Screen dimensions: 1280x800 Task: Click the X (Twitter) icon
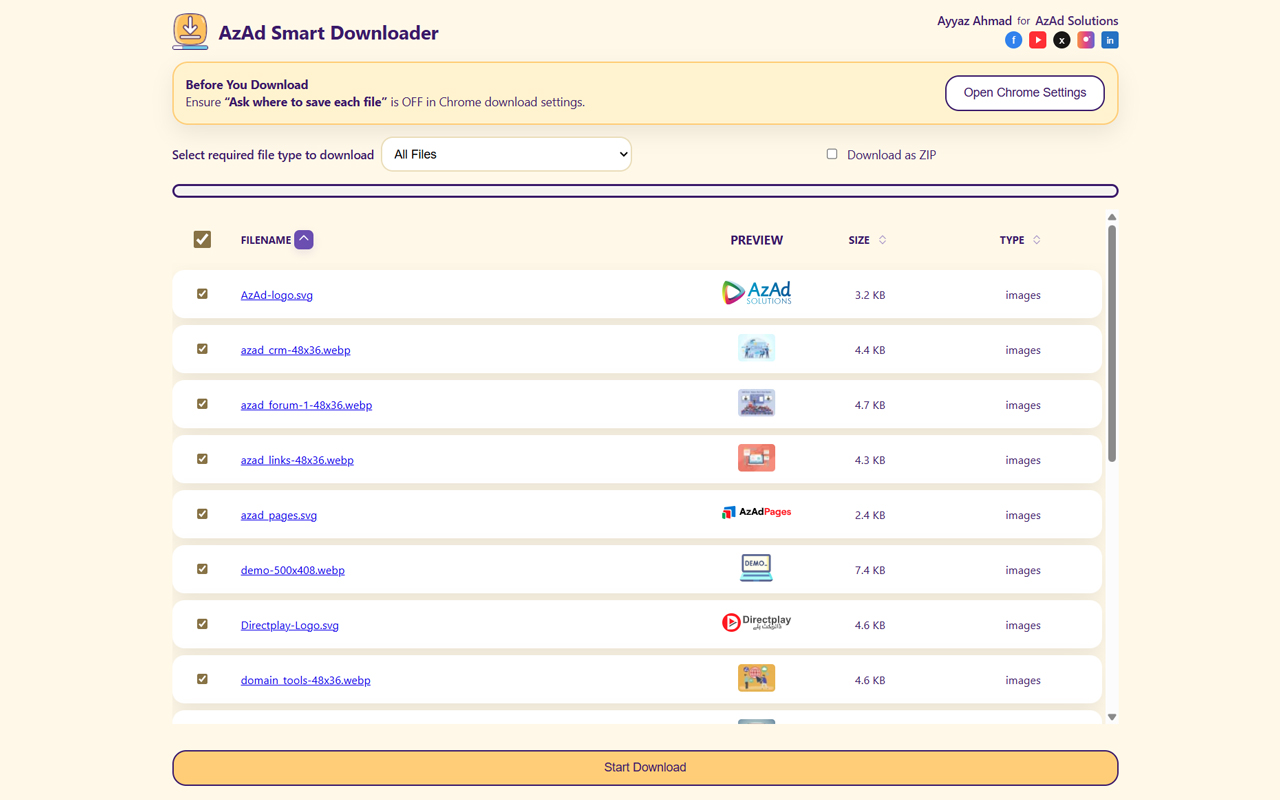[x=1061, y=40]
